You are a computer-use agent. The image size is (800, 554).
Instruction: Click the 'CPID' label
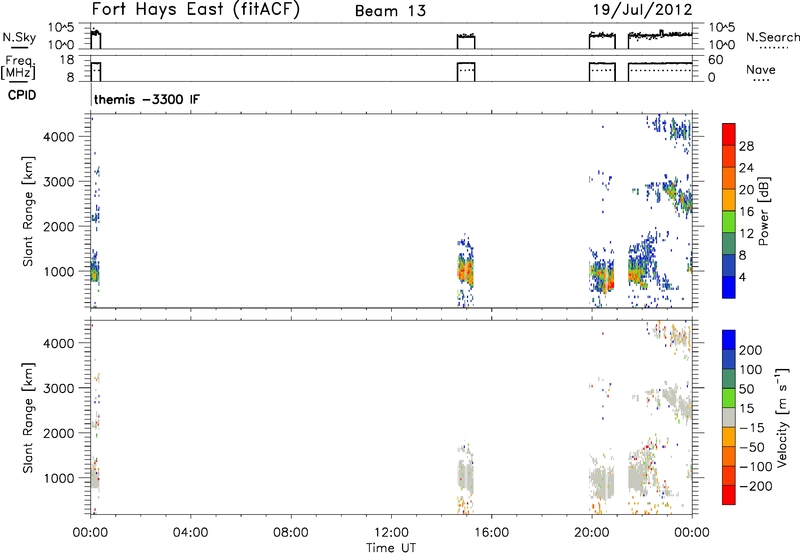click(22, 95)
